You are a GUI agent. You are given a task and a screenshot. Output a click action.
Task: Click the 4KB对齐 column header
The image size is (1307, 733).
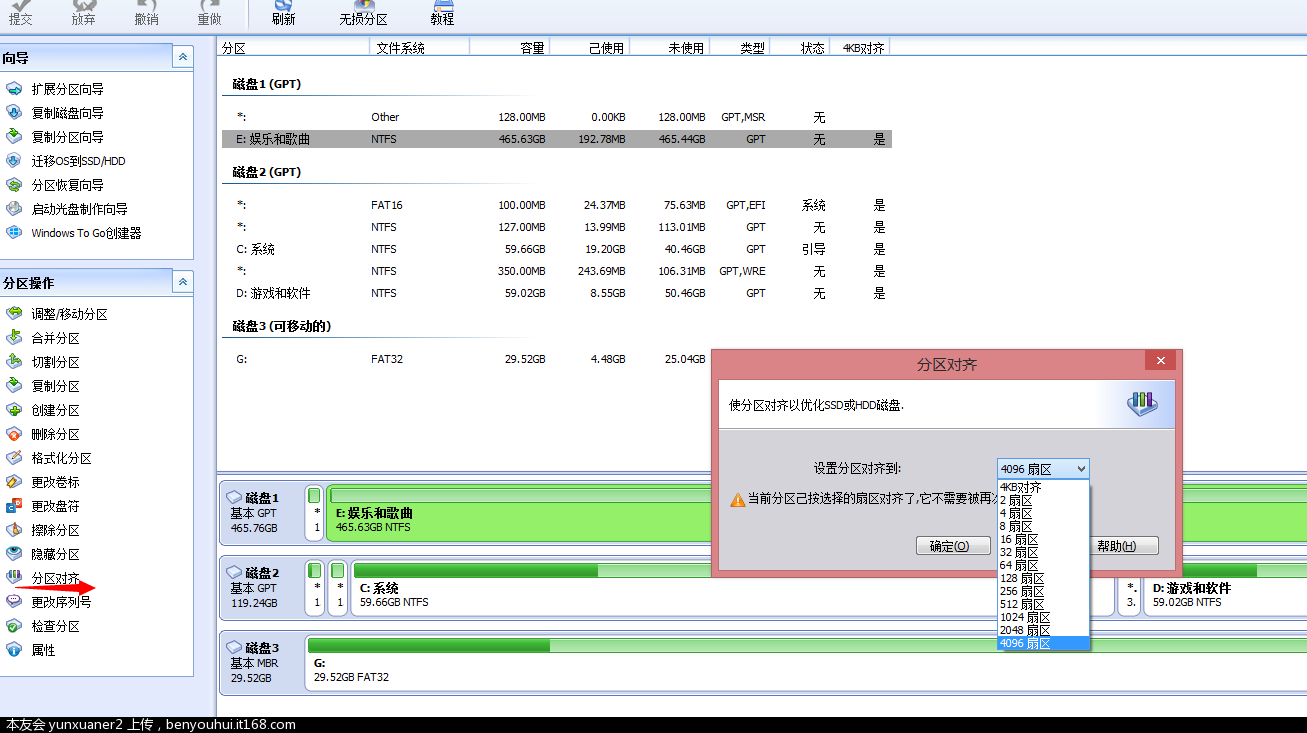click(x=859, y=47)
